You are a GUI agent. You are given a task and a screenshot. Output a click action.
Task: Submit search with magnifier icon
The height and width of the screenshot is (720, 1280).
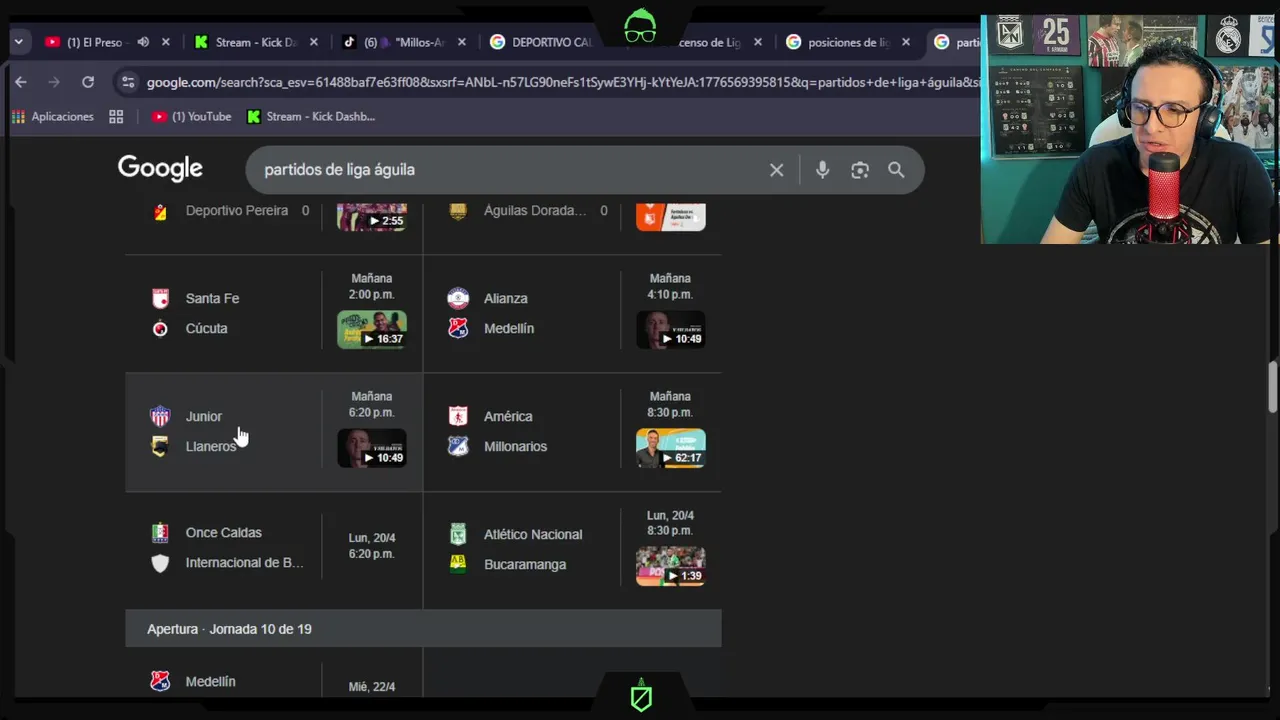pyautogui.click(x=896, y=170)
